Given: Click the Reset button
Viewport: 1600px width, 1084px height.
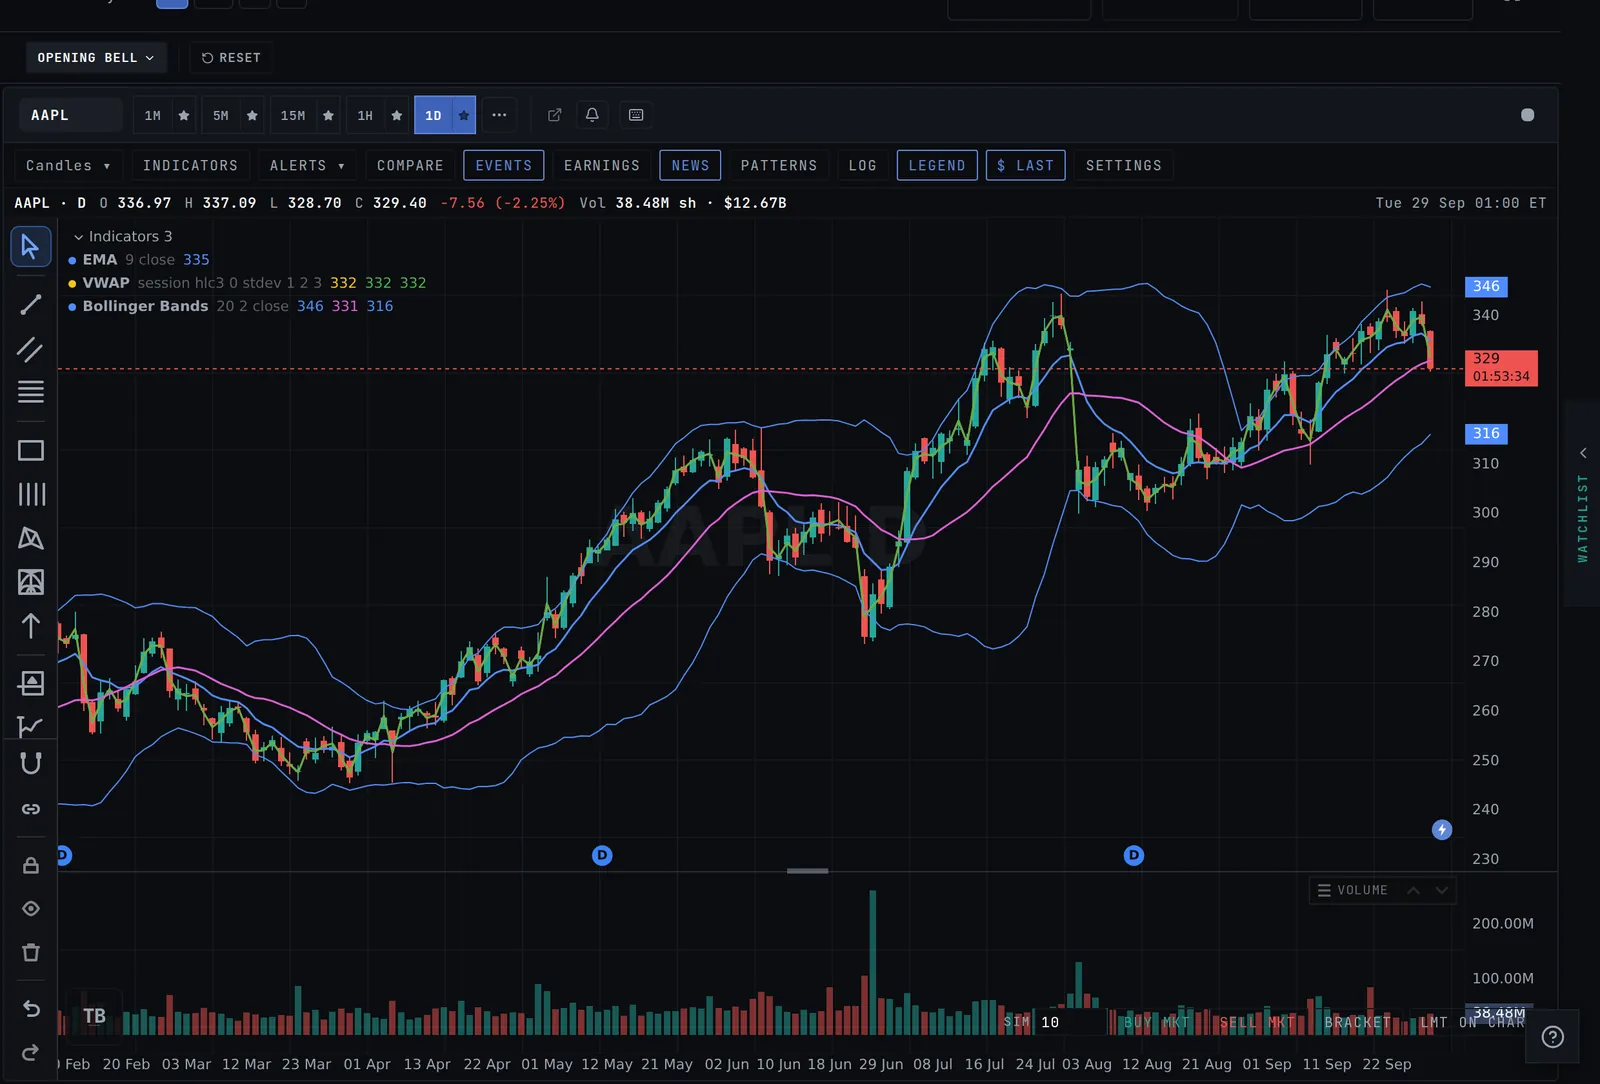Looking at the screenshot, I should pos(231,58).
